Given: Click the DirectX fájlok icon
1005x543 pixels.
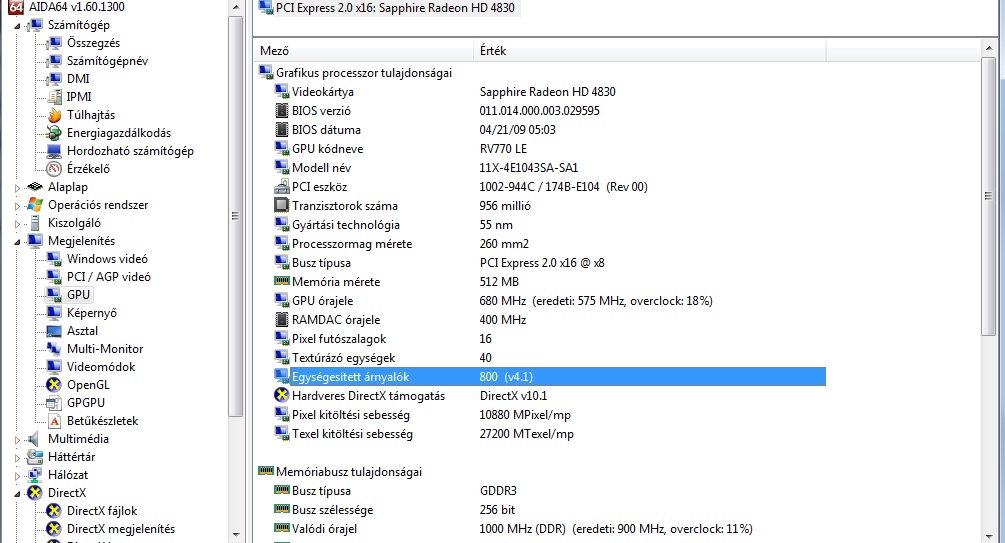Looking at the screenshot, I should [x=54, y=510].
